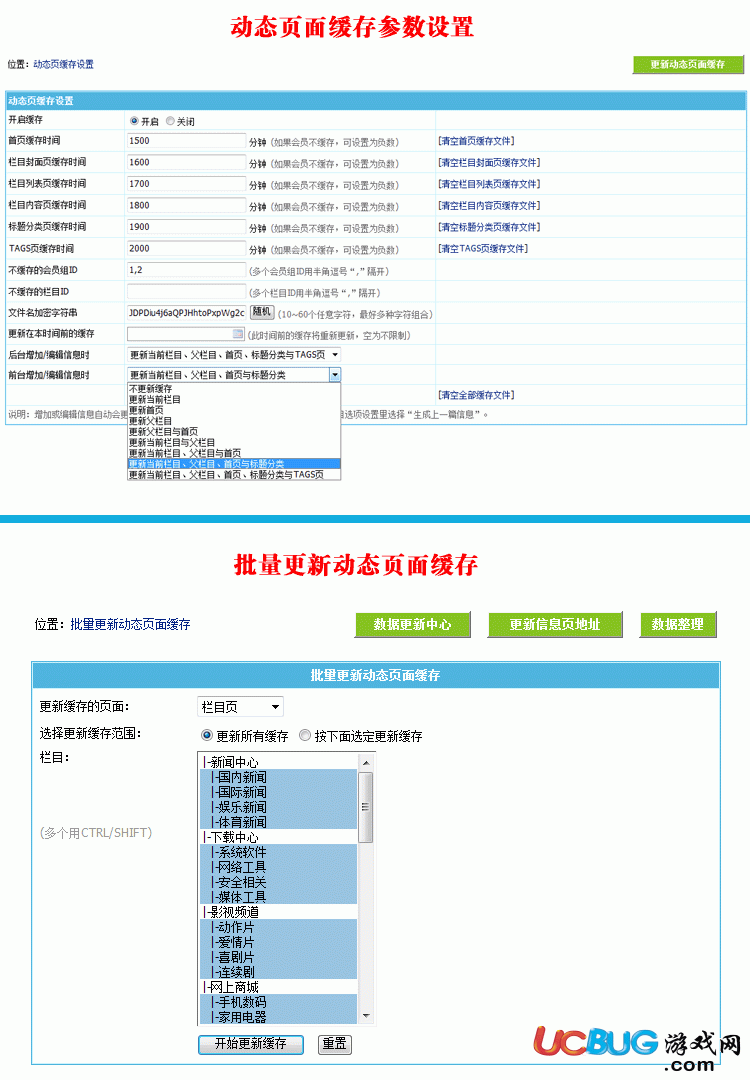Click 清空标题分类页缓存文件 link
Screen dimensions: 750x1080
pos(489,227)
